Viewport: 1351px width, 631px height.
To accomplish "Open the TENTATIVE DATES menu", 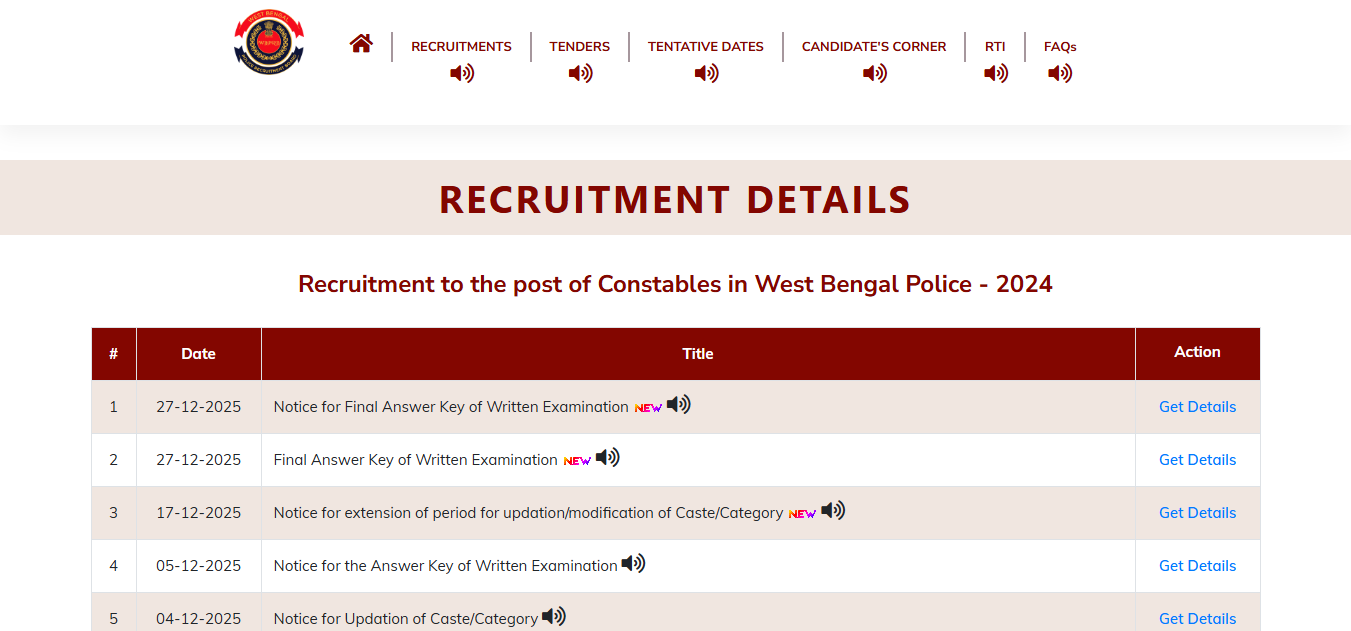I will coord(705,46).
